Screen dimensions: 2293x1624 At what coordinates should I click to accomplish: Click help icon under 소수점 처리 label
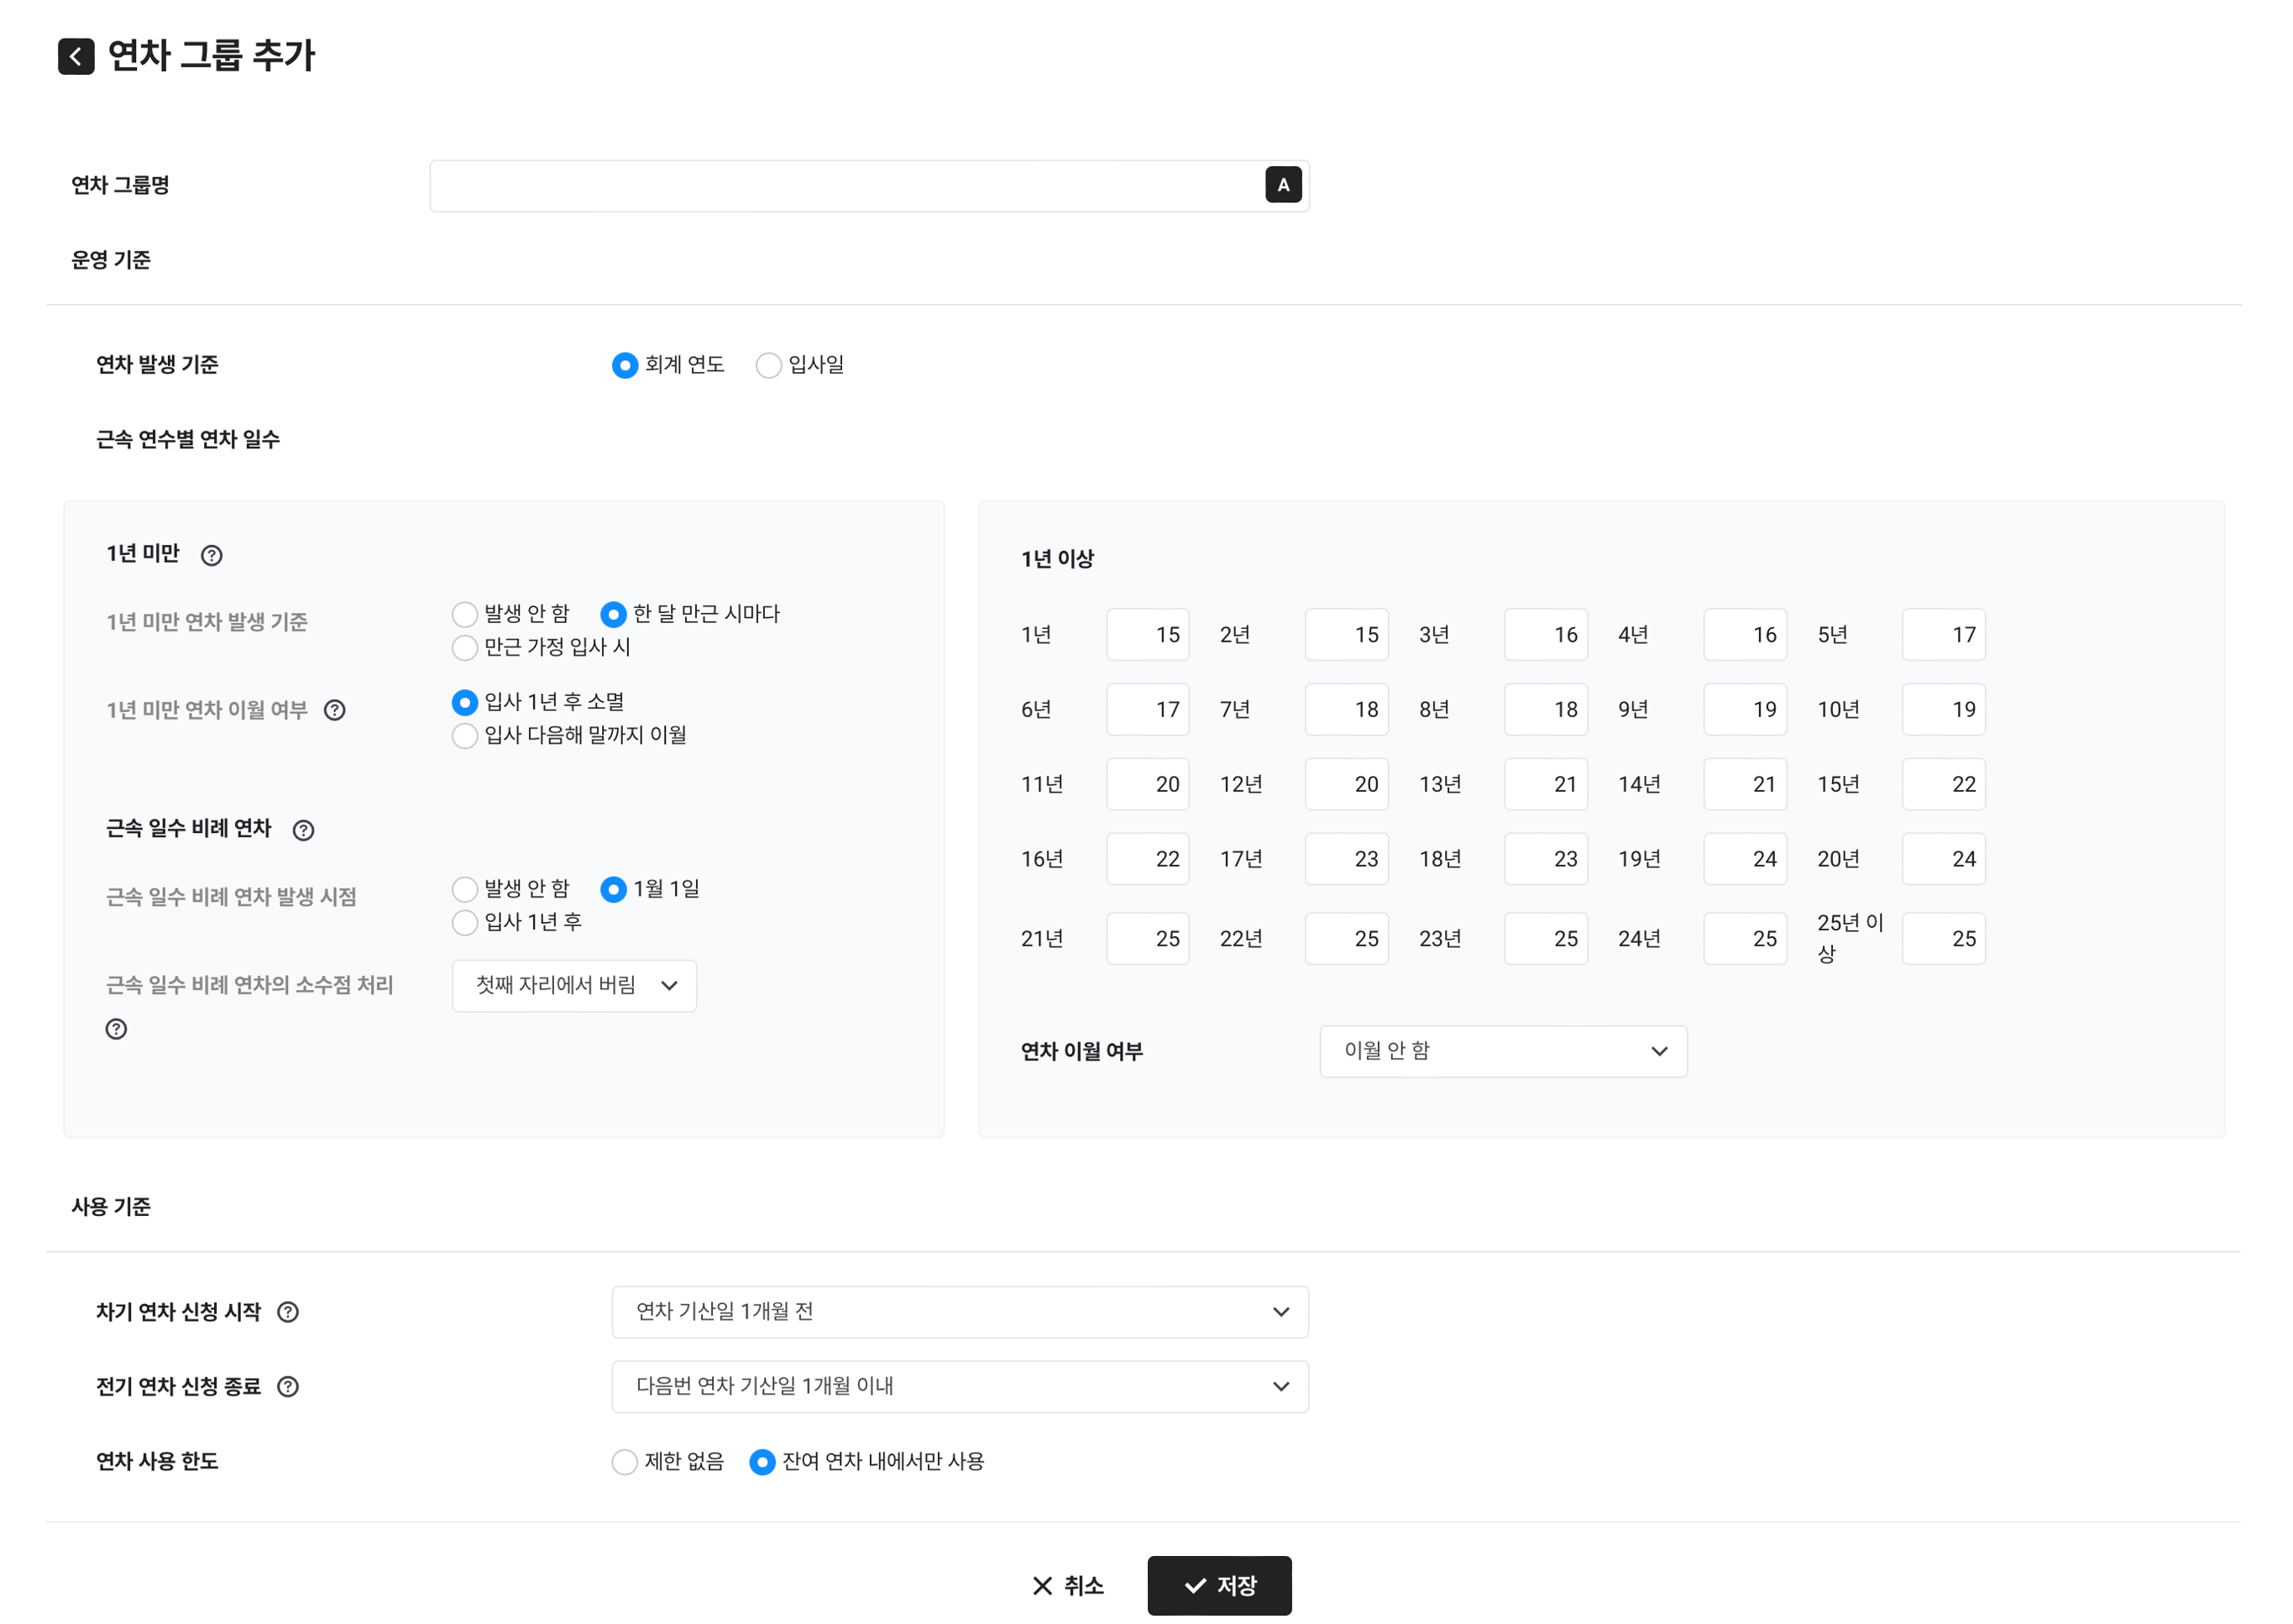(116, 1029)
